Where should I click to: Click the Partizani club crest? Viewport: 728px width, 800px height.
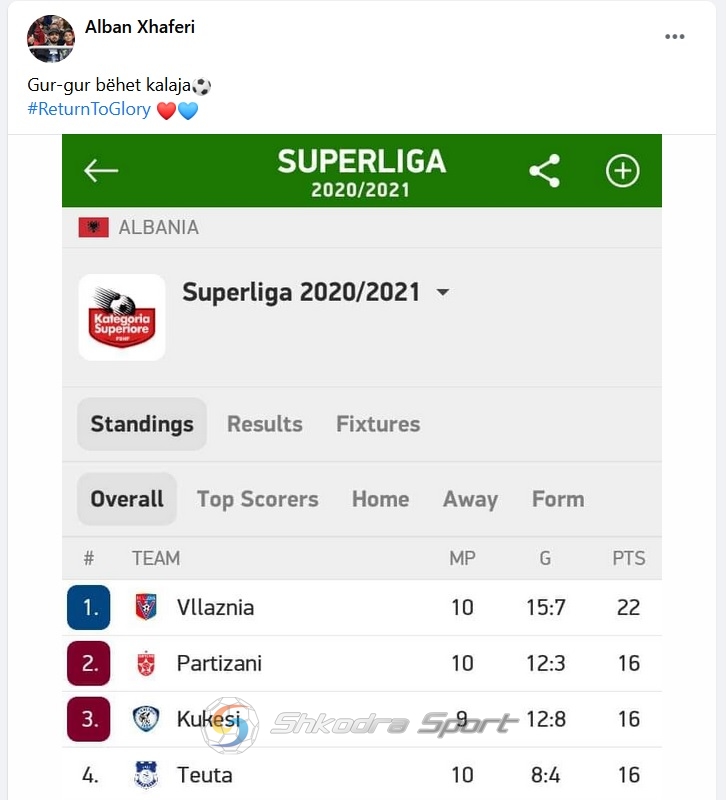(x=146, y=663)
